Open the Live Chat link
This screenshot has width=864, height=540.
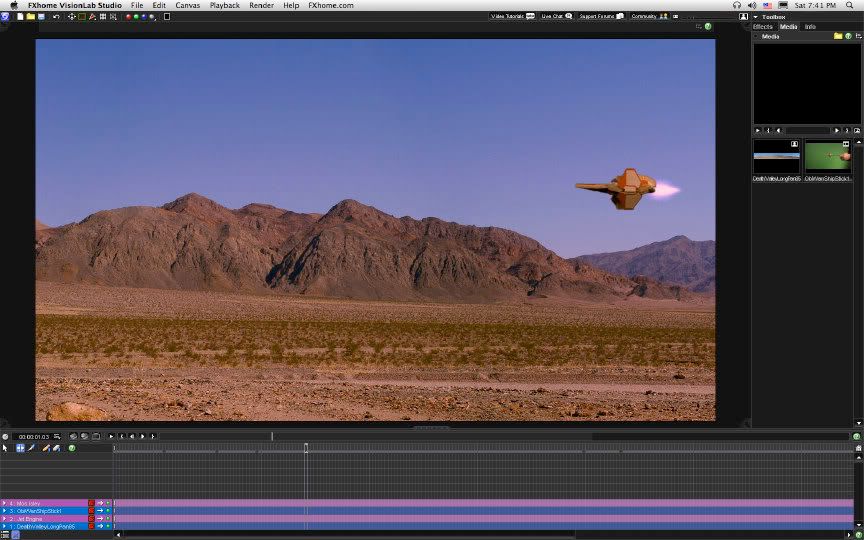point(557,17)
